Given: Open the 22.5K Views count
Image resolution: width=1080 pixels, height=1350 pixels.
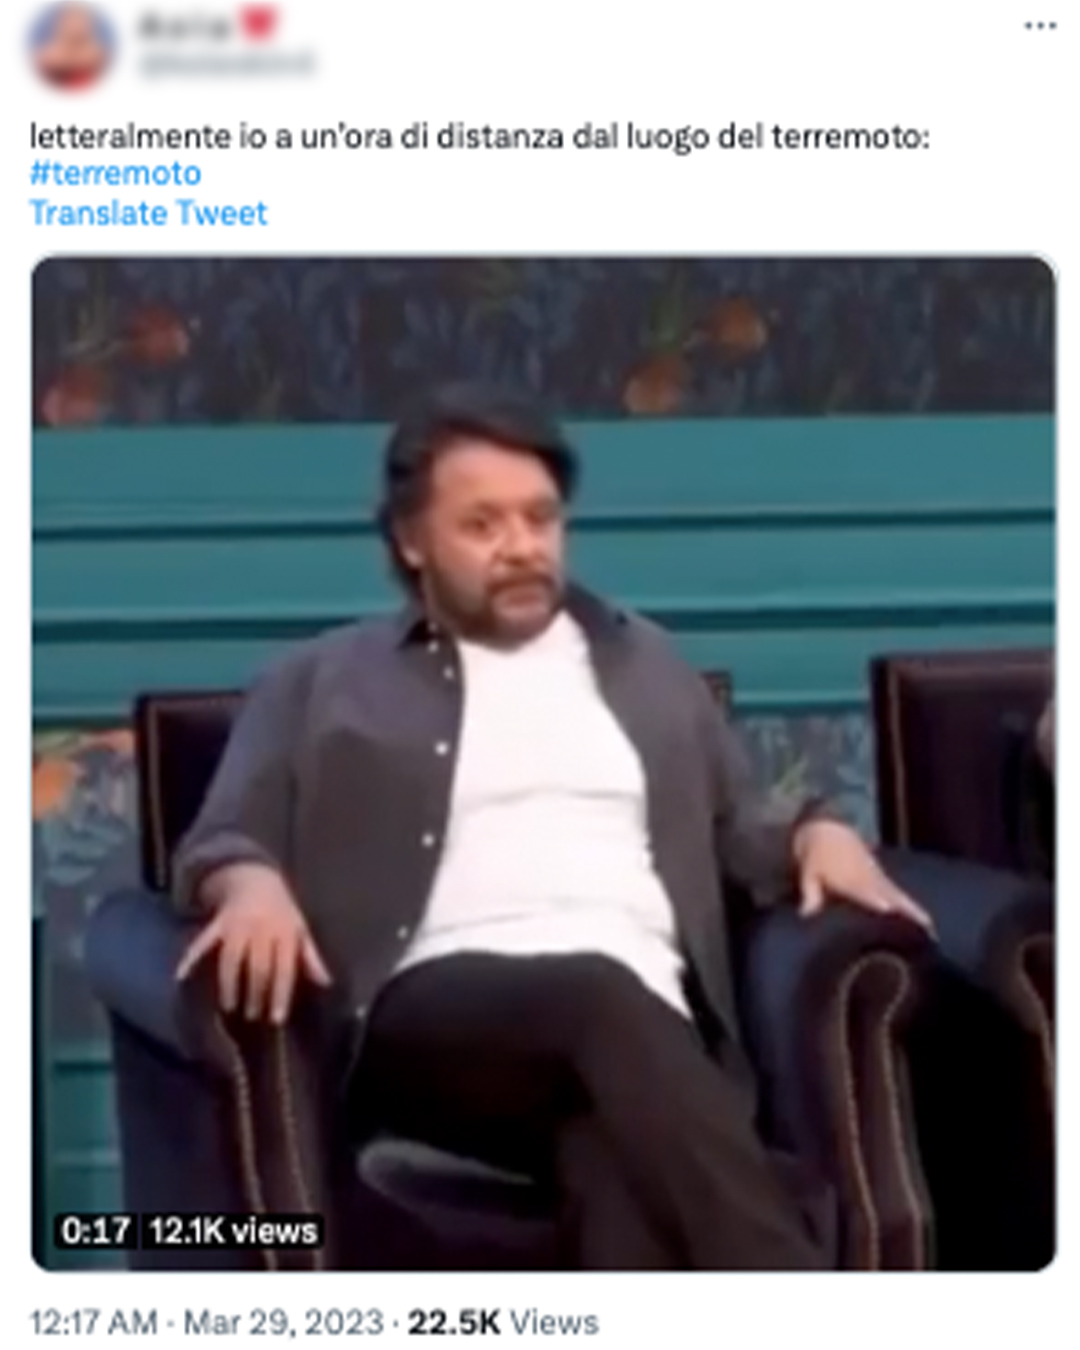Looking at the screenshot, I should point(503,1322).
